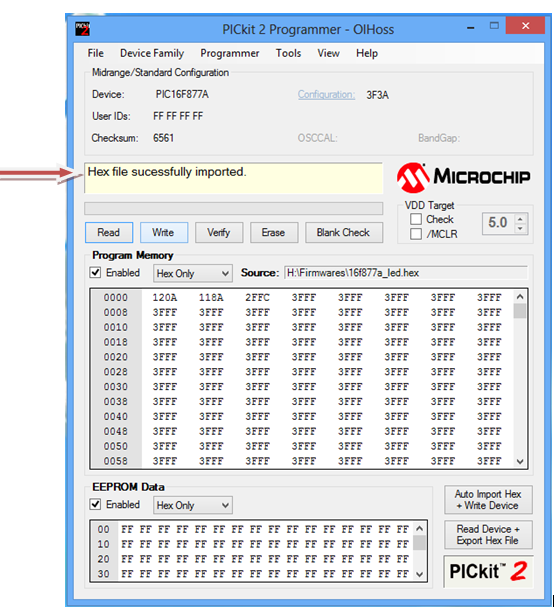Toggle the VDD Target Check checkbox
The height and width of the screenshot is (608, 554).
(416, 219)
